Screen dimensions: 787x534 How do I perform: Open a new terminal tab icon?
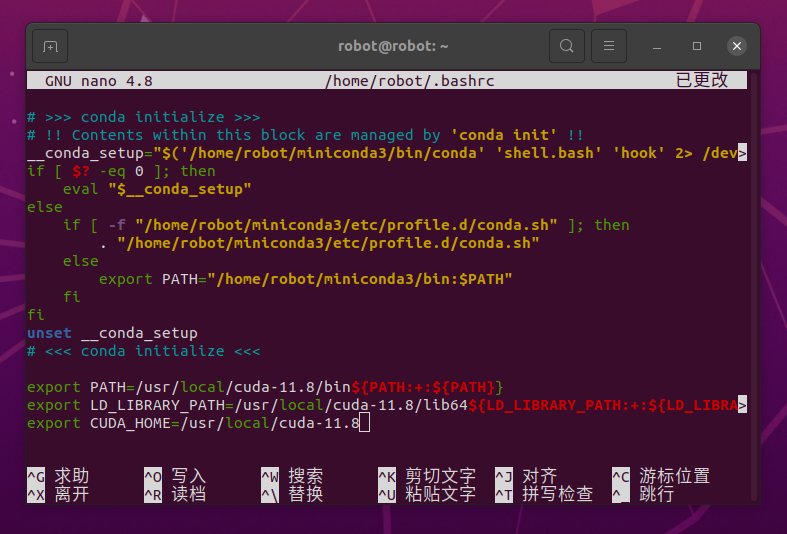pyautogui.click(x=50, y=46)
